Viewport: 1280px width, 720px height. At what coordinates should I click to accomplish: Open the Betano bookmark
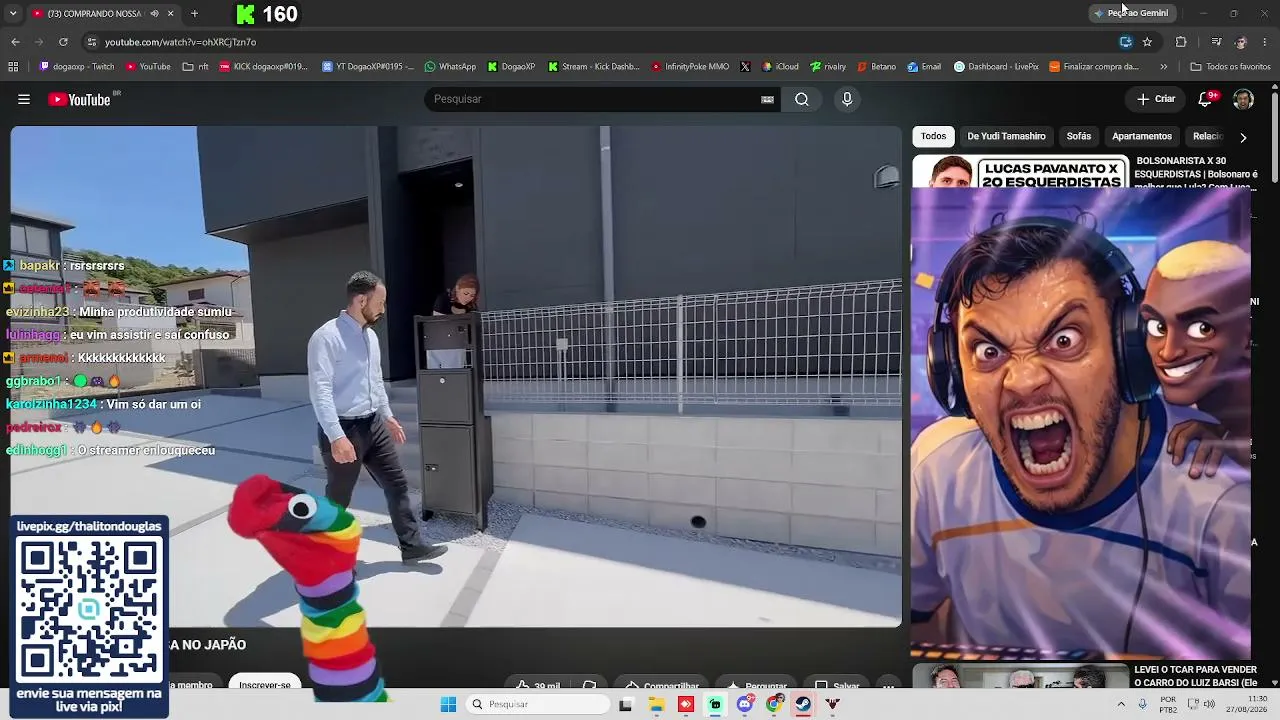click(877, 67)
